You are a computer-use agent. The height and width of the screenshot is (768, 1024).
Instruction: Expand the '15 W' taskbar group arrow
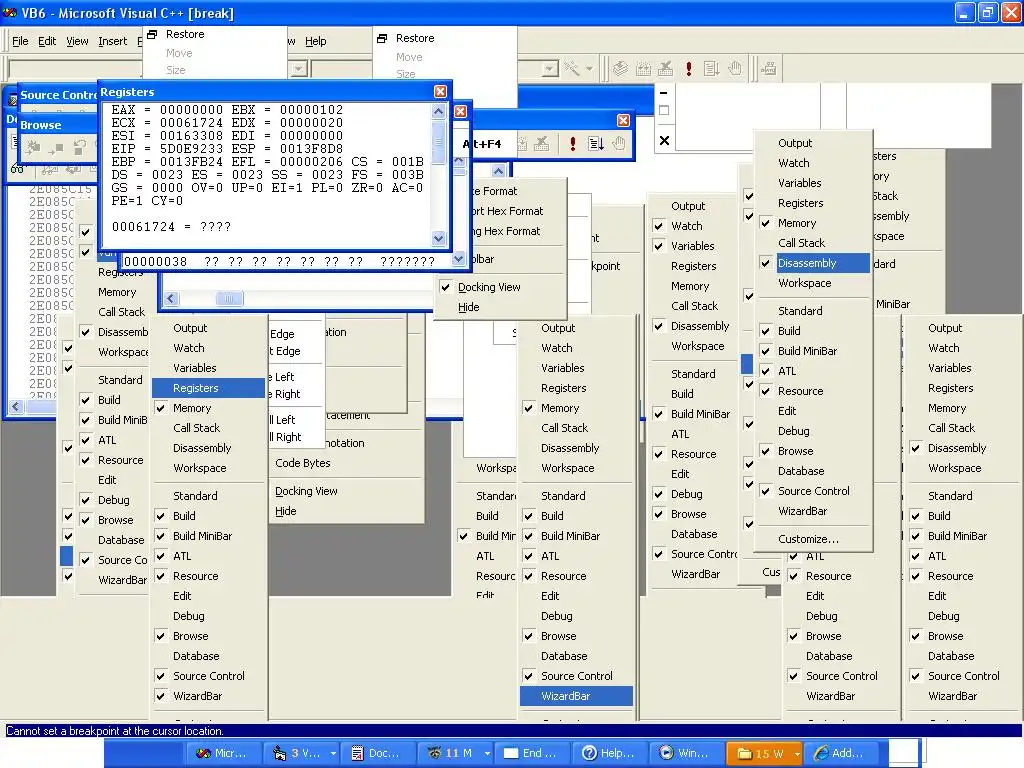(797, 753)
